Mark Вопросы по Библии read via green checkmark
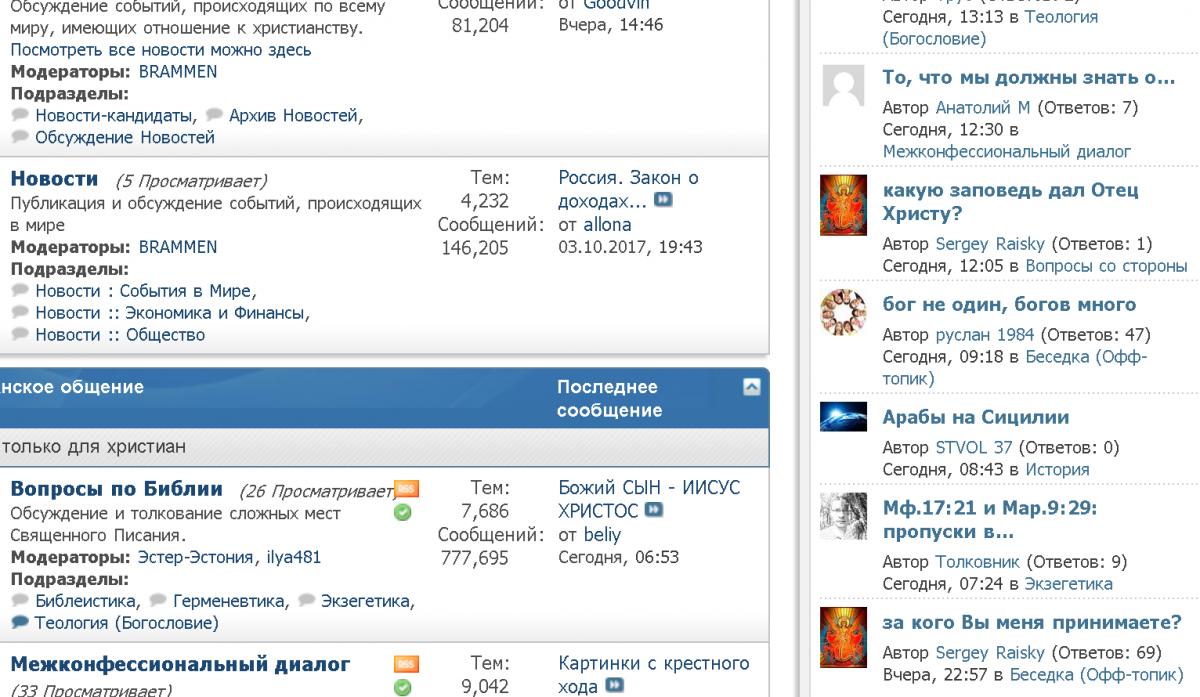Image resolution: width=1200 pixels, height=697 pixels. [x=406, y=513]
